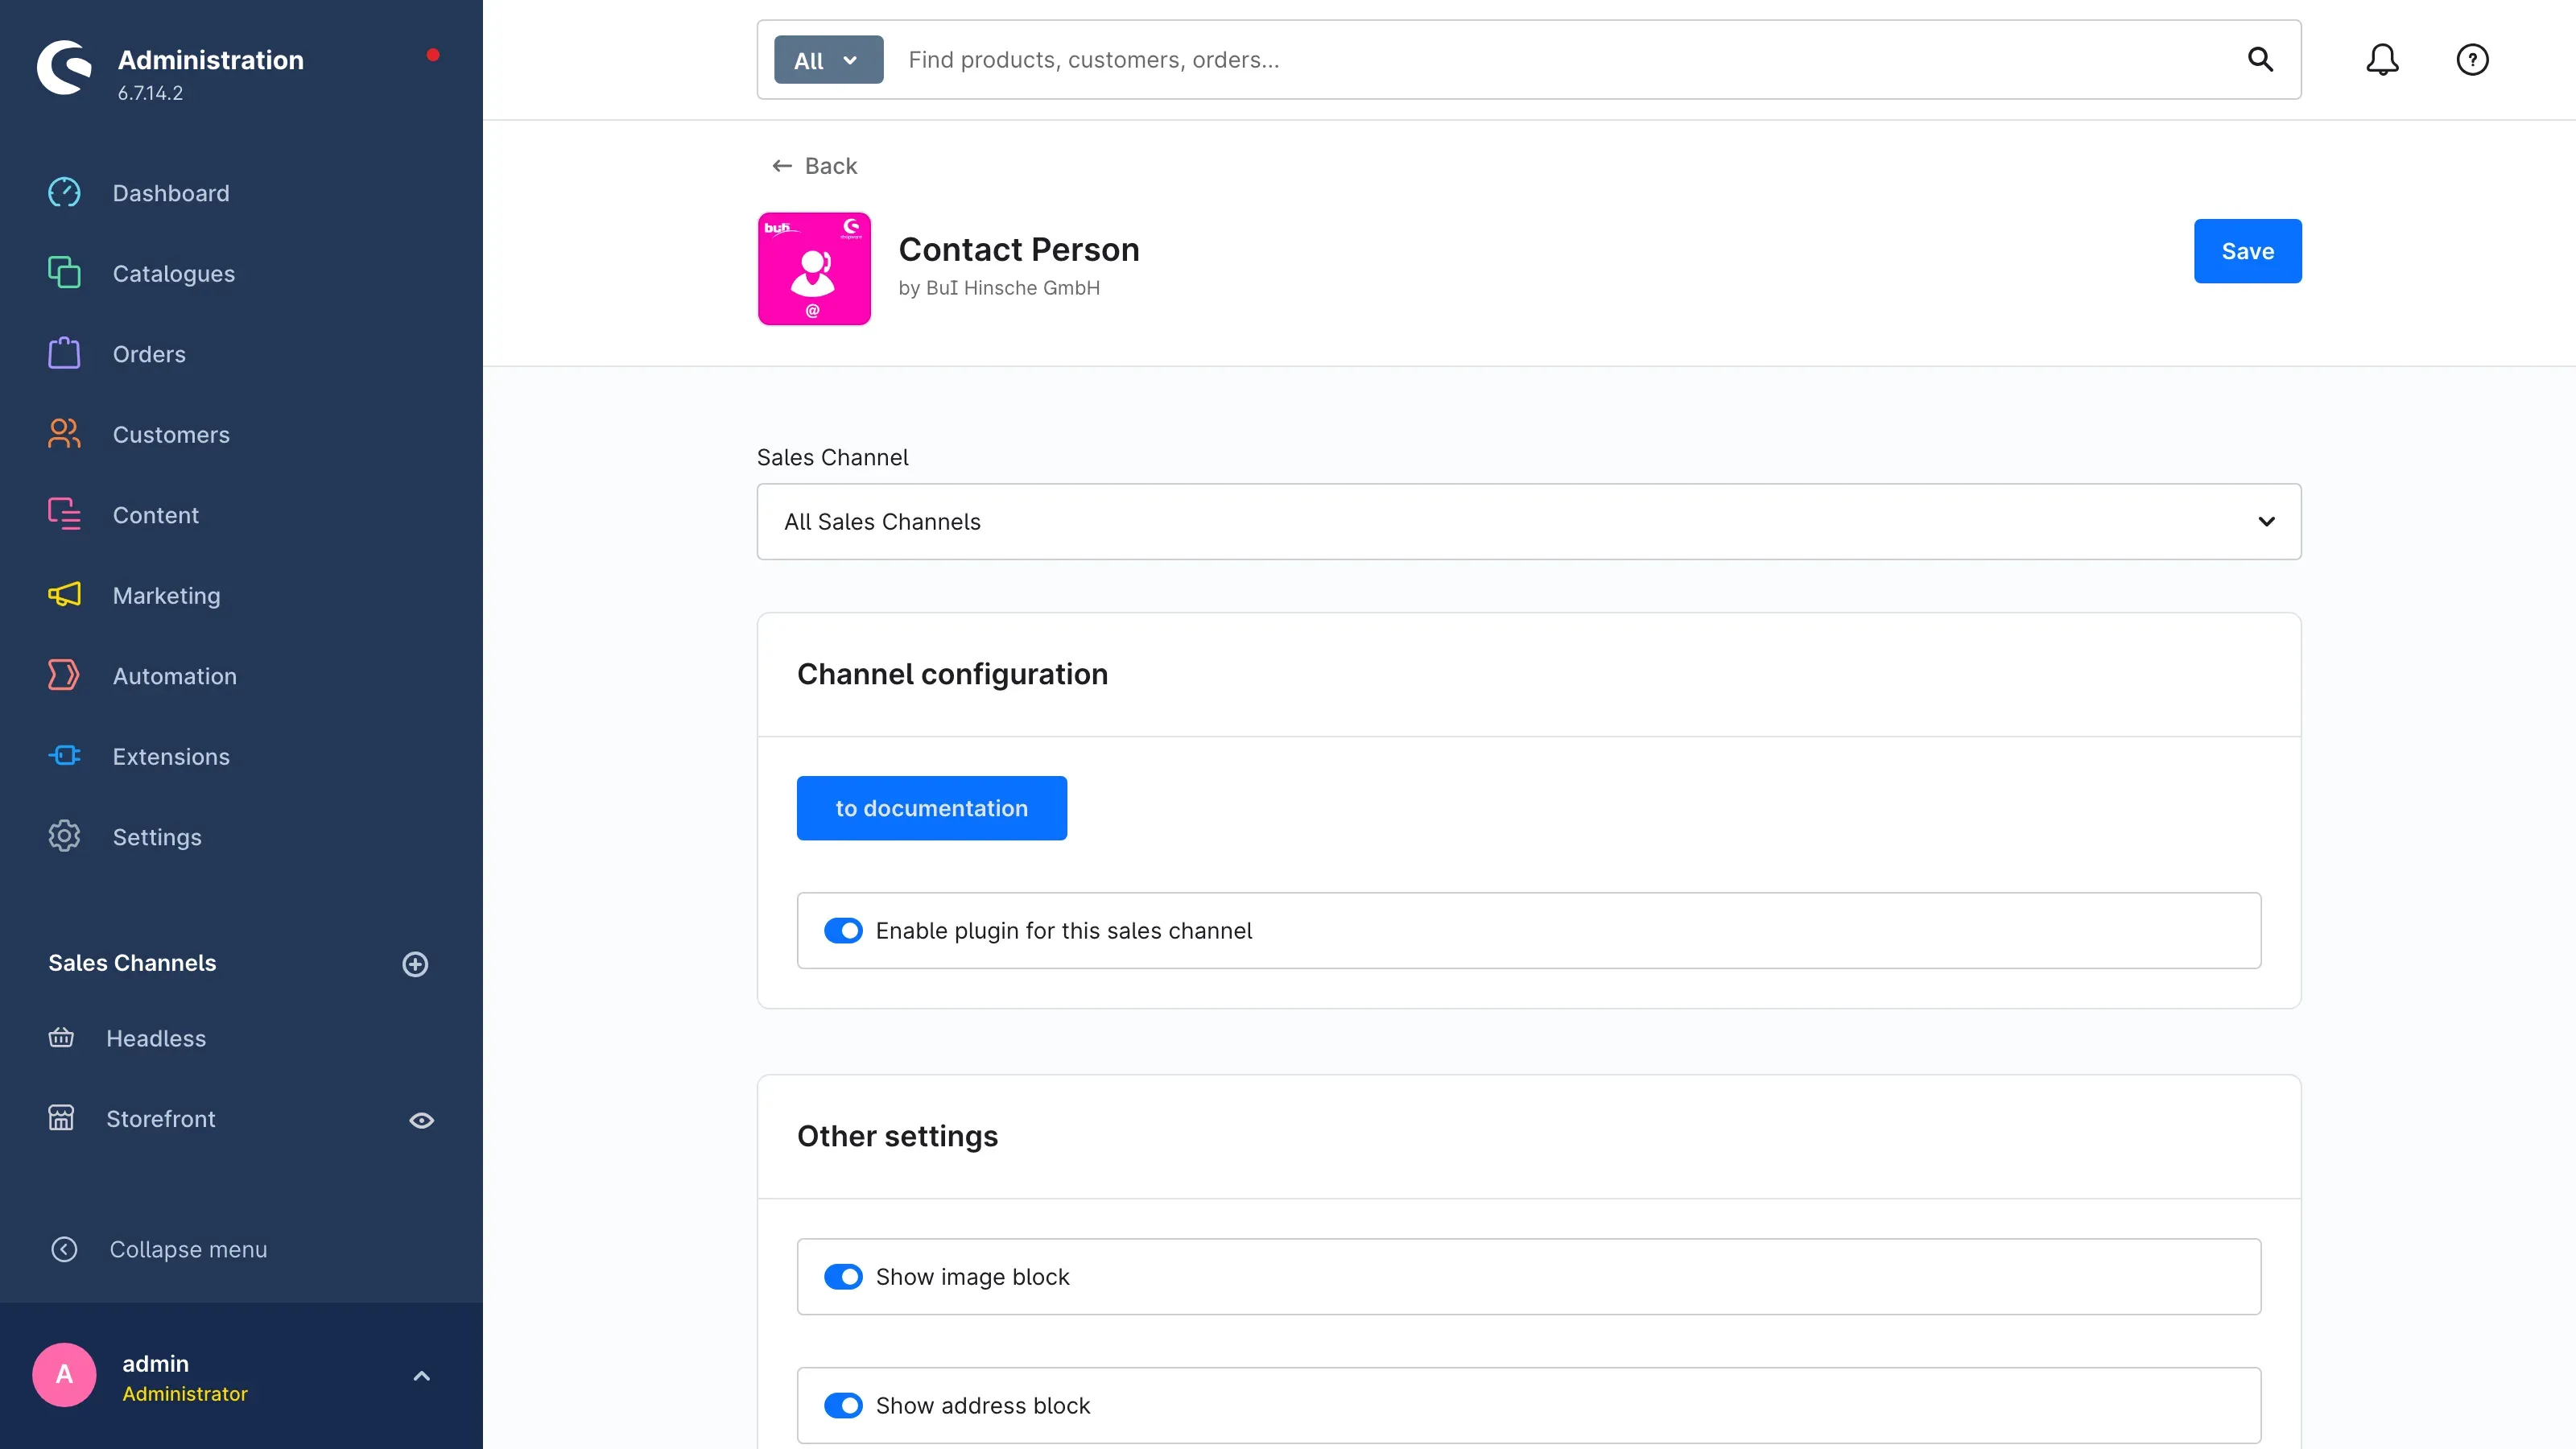Image resolution: width=2576 pixels, height=1449 pixels.
Task: Disable Show image block switch
Action: point(843,1277)
